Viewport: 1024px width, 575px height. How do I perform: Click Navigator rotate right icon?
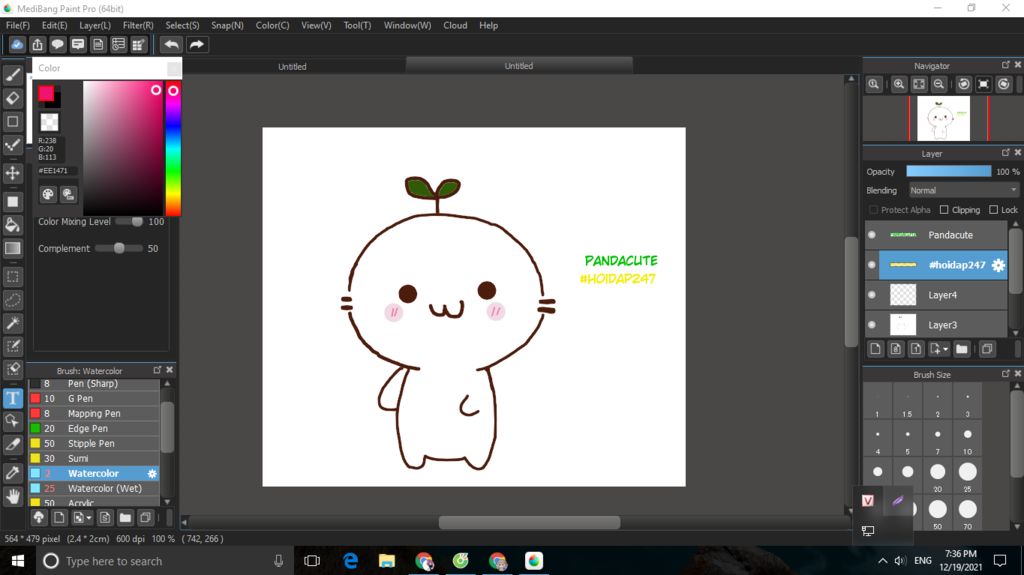(x=1004, y=84)
